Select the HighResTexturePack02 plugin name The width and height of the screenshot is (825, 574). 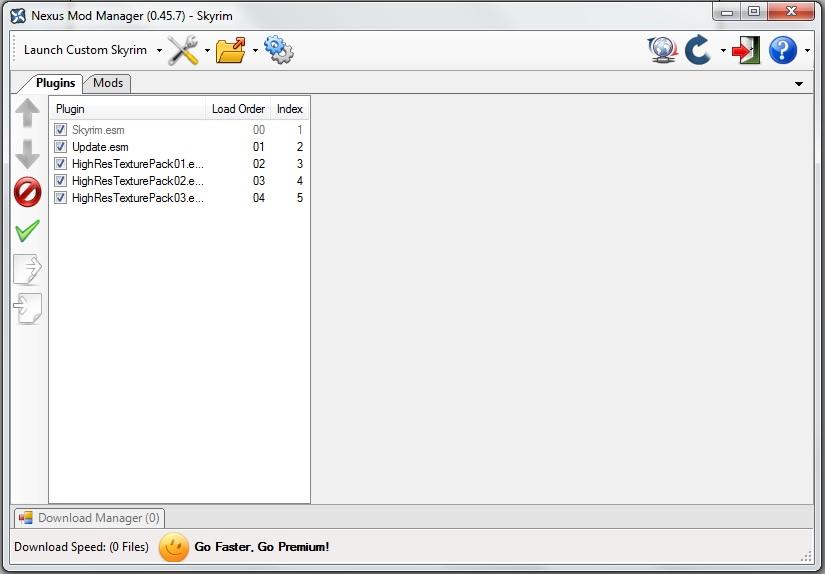(138, 180)
